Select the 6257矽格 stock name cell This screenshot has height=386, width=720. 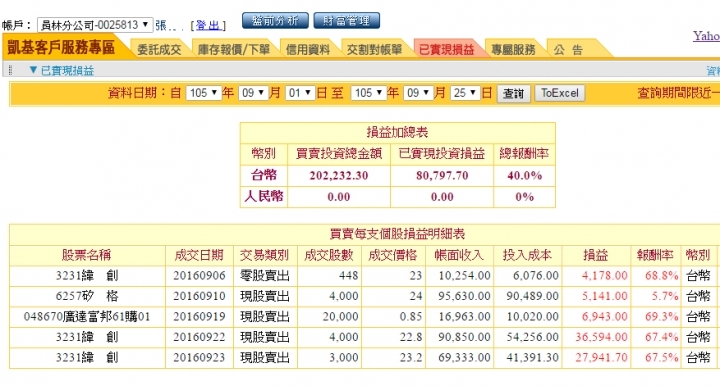click(87, 296)
